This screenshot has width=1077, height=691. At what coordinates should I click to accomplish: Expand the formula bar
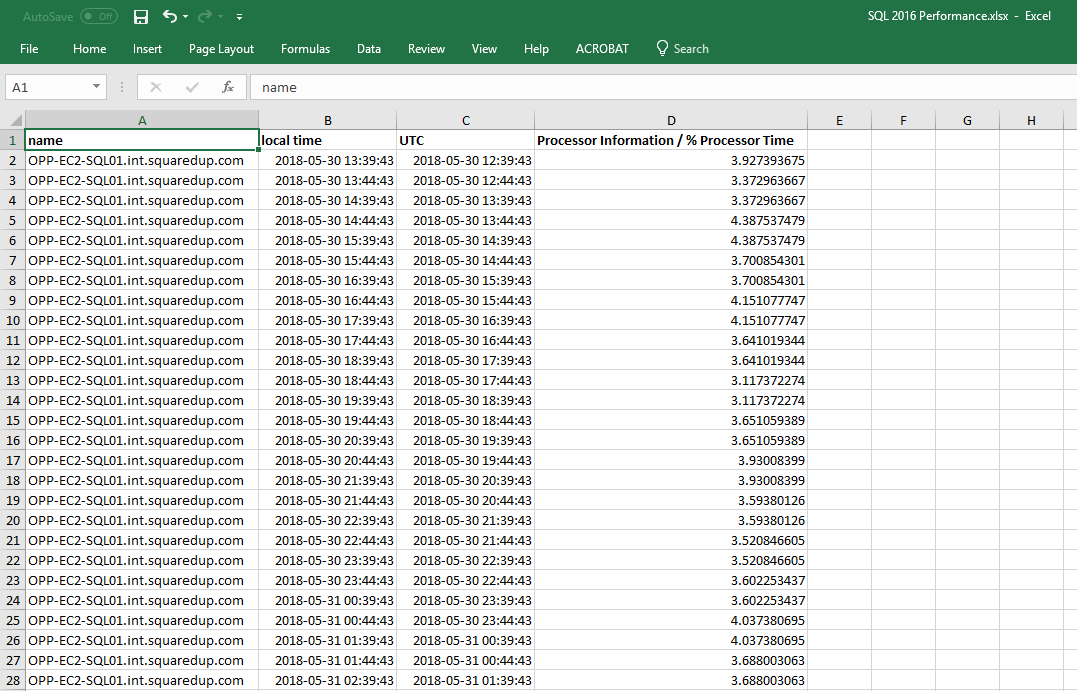1070,87
